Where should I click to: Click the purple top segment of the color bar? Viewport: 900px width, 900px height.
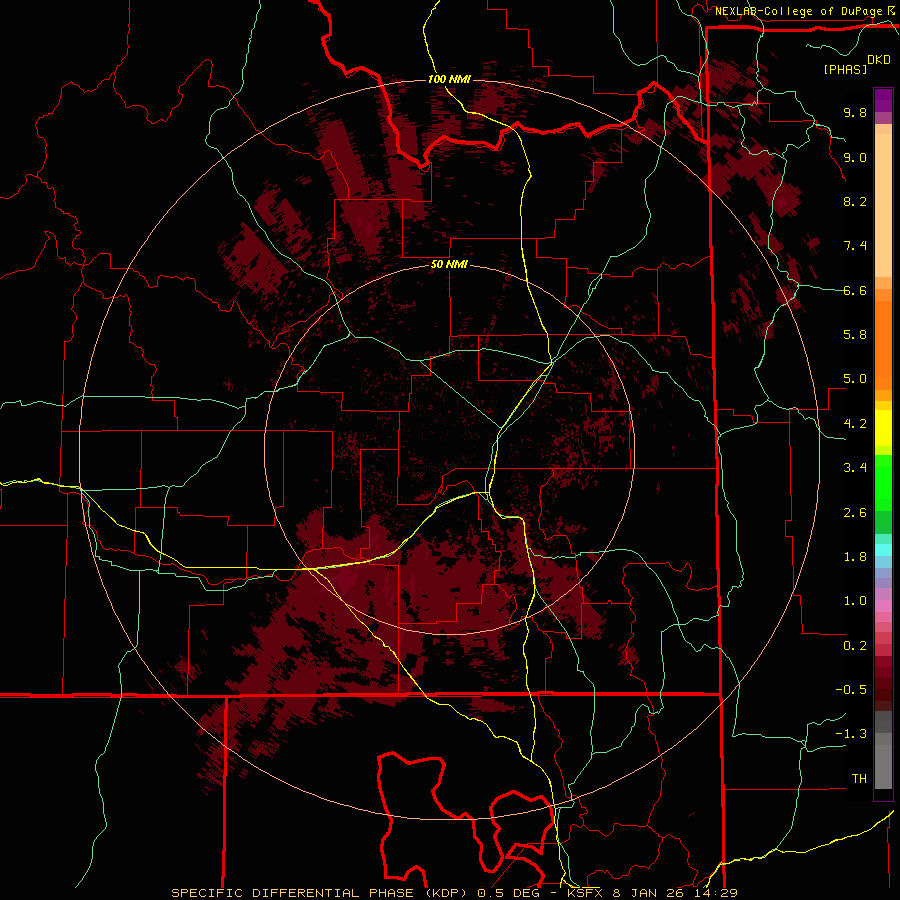tap(883, 101)
